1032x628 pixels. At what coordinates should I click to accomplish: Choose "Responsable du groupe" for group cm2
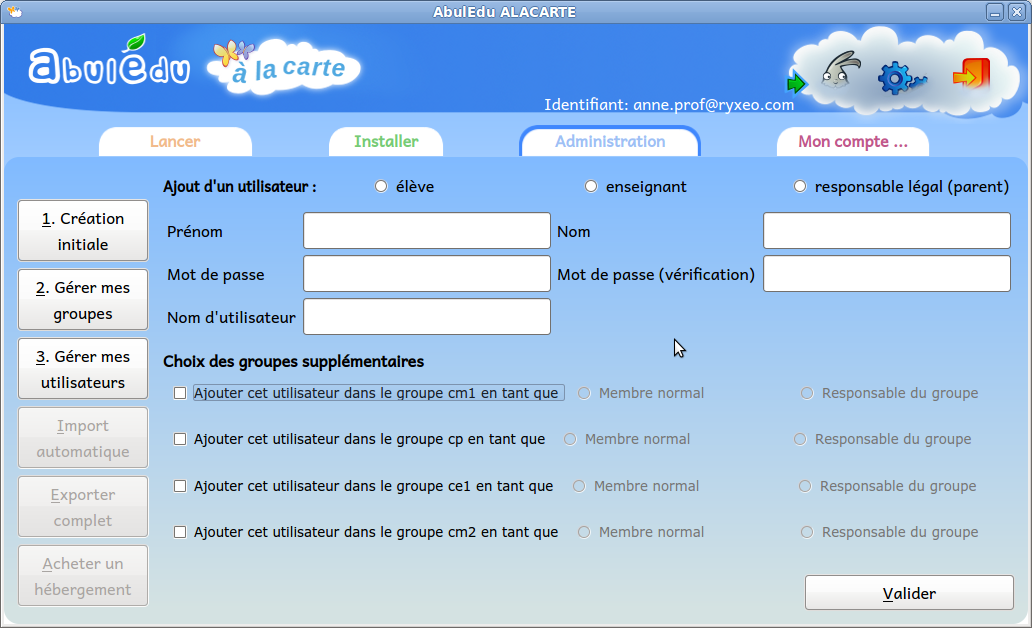pyautogui.click(x=807, y=532)
